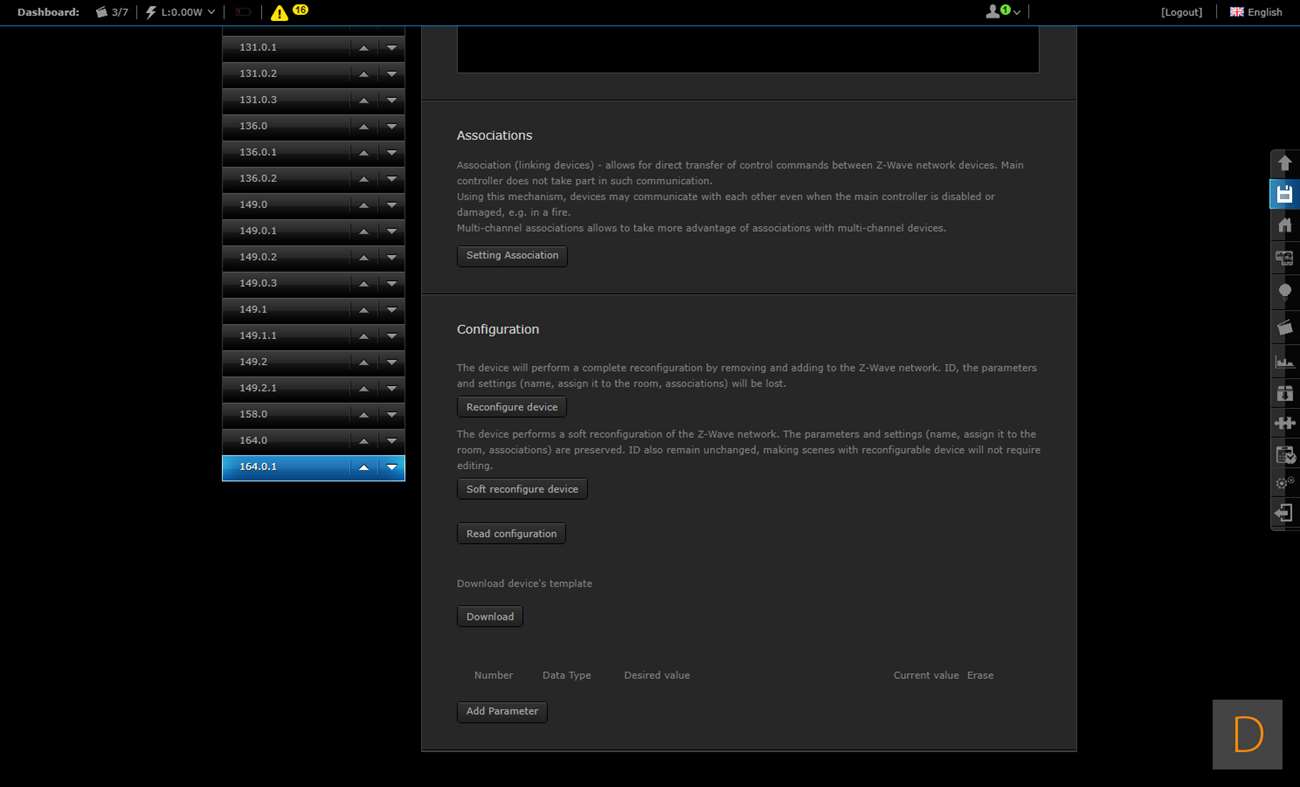
Task: Click the puzzle piece plugins sidebar icon
Action: [x=1285, y=423]
